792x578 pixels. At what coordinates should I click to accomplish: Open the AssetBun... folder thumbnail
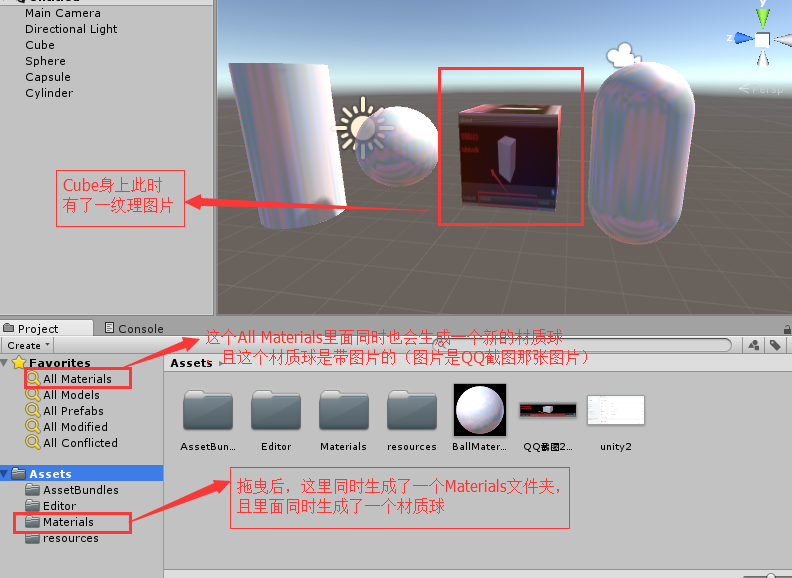pyautogui.click(x=208, y=410)
